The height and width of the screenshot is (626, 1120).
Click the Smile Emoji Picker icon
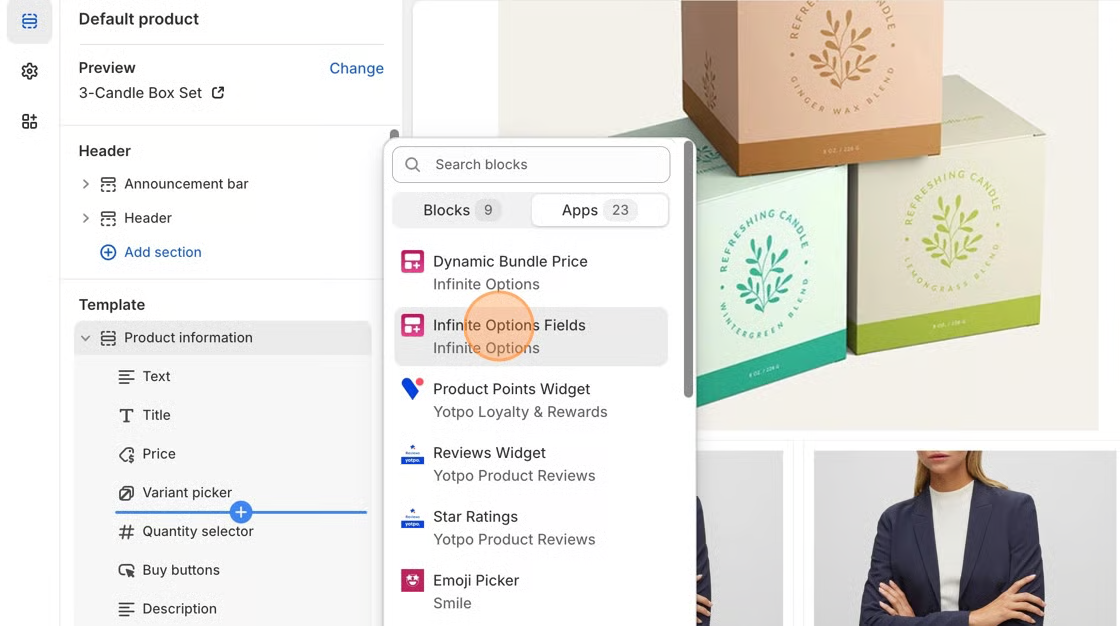tap(412, 581)
